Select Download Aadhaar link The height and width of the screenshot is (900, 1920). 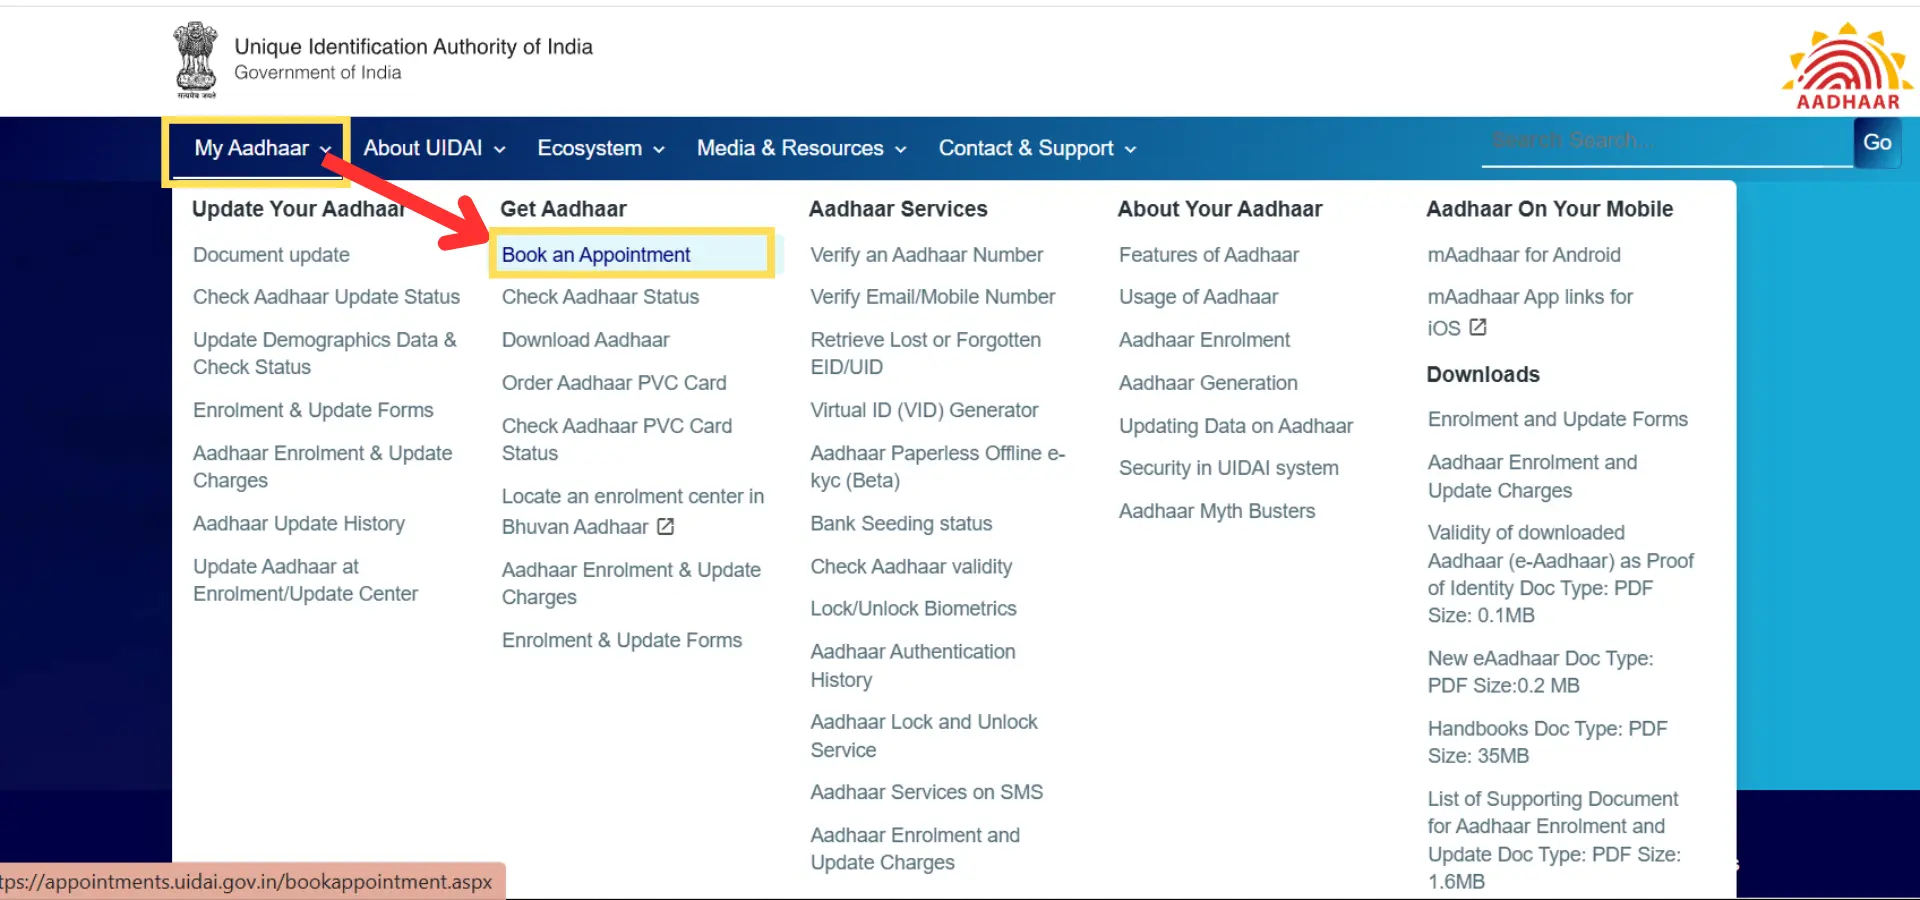[x=585, y=340]
